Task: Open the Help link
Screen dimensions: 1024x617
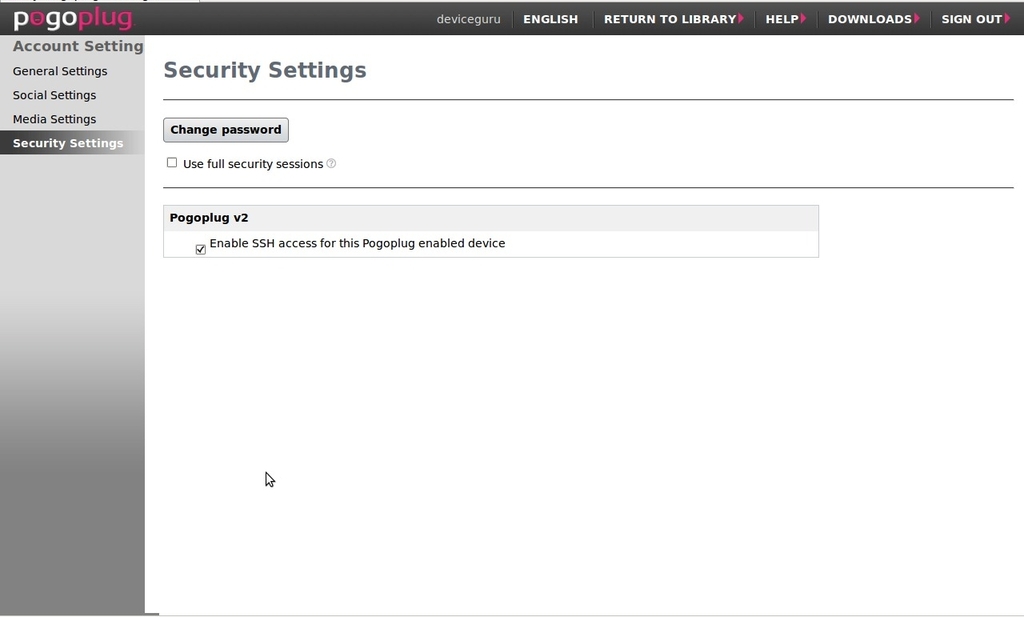Action: [782, 19]
